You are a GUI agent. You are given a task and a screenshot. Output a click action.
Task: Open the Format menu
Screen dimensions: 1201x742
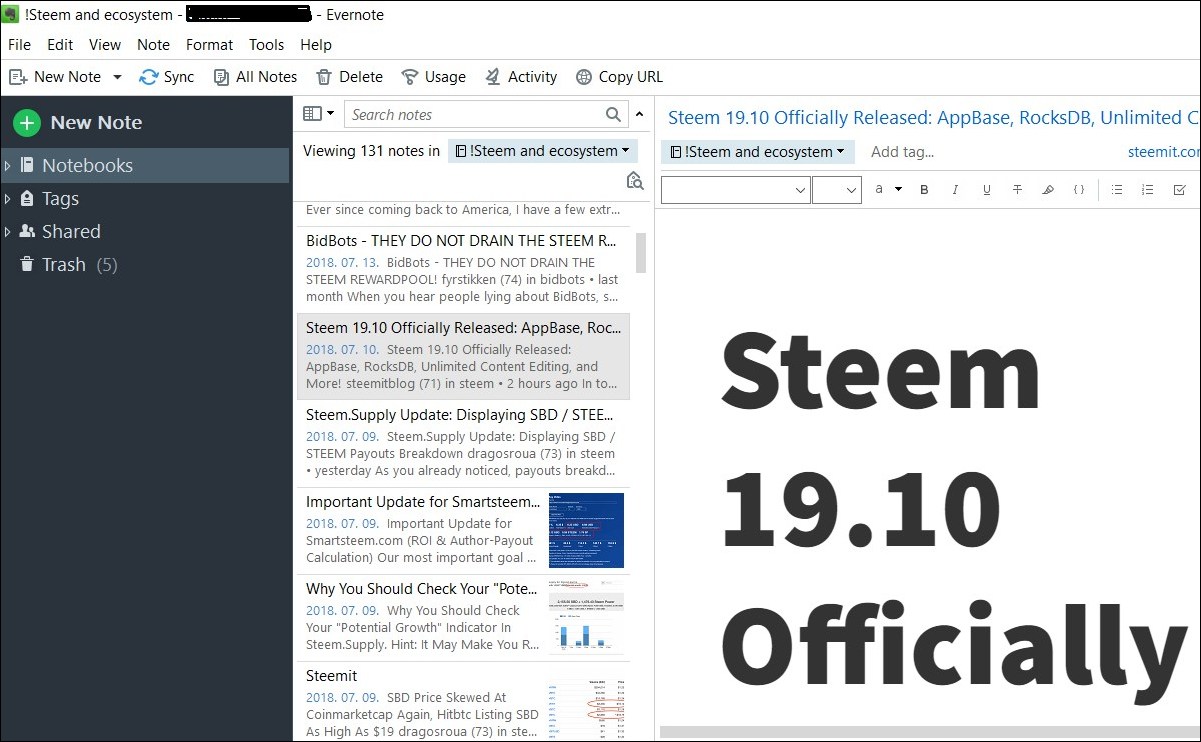tap(209, 45)
